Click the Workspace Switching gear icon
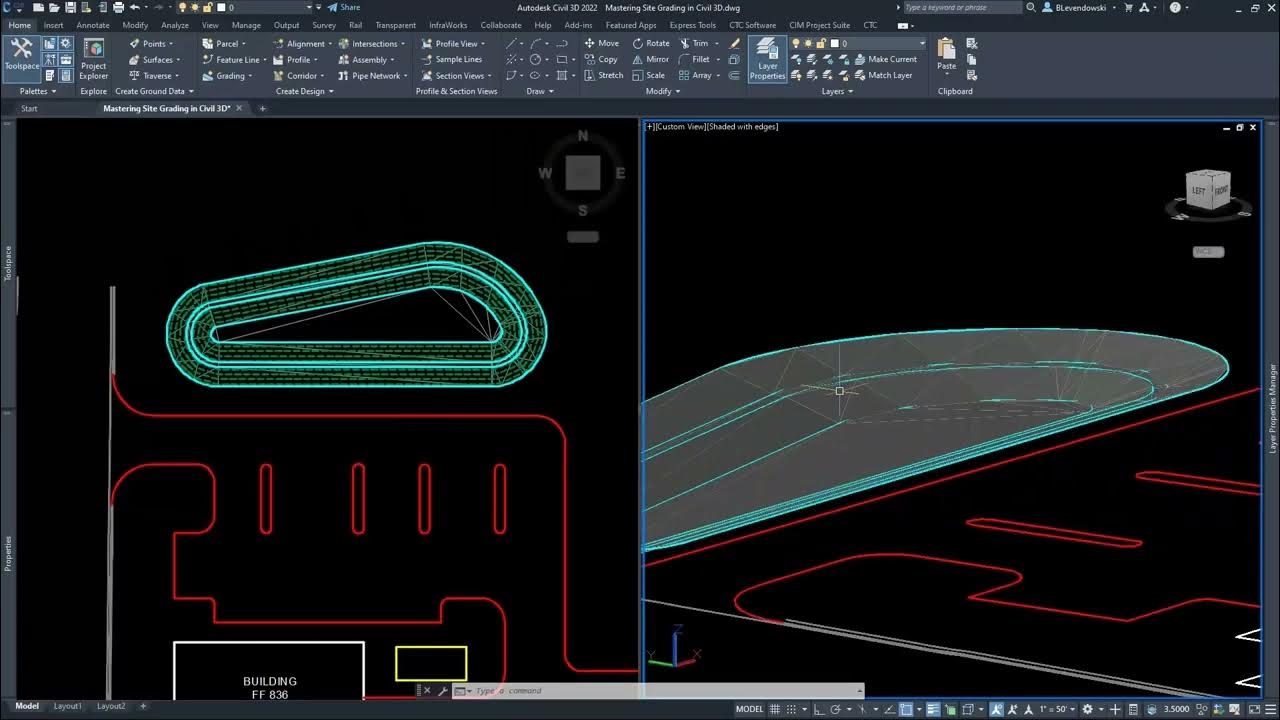 pos(1088,708)
